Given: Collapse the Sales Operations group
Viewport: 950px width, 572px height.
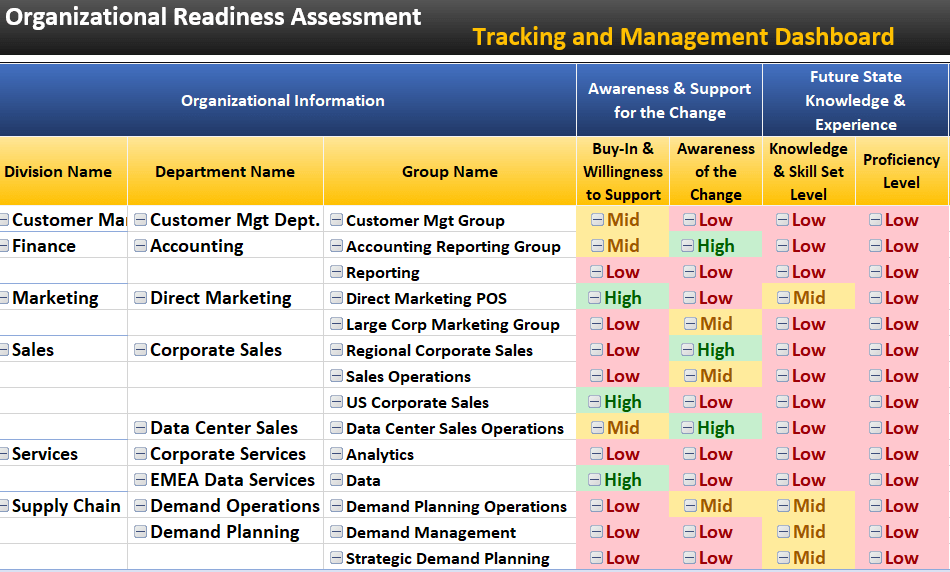Looking at the screenshot, I should (x=336, y=376).
